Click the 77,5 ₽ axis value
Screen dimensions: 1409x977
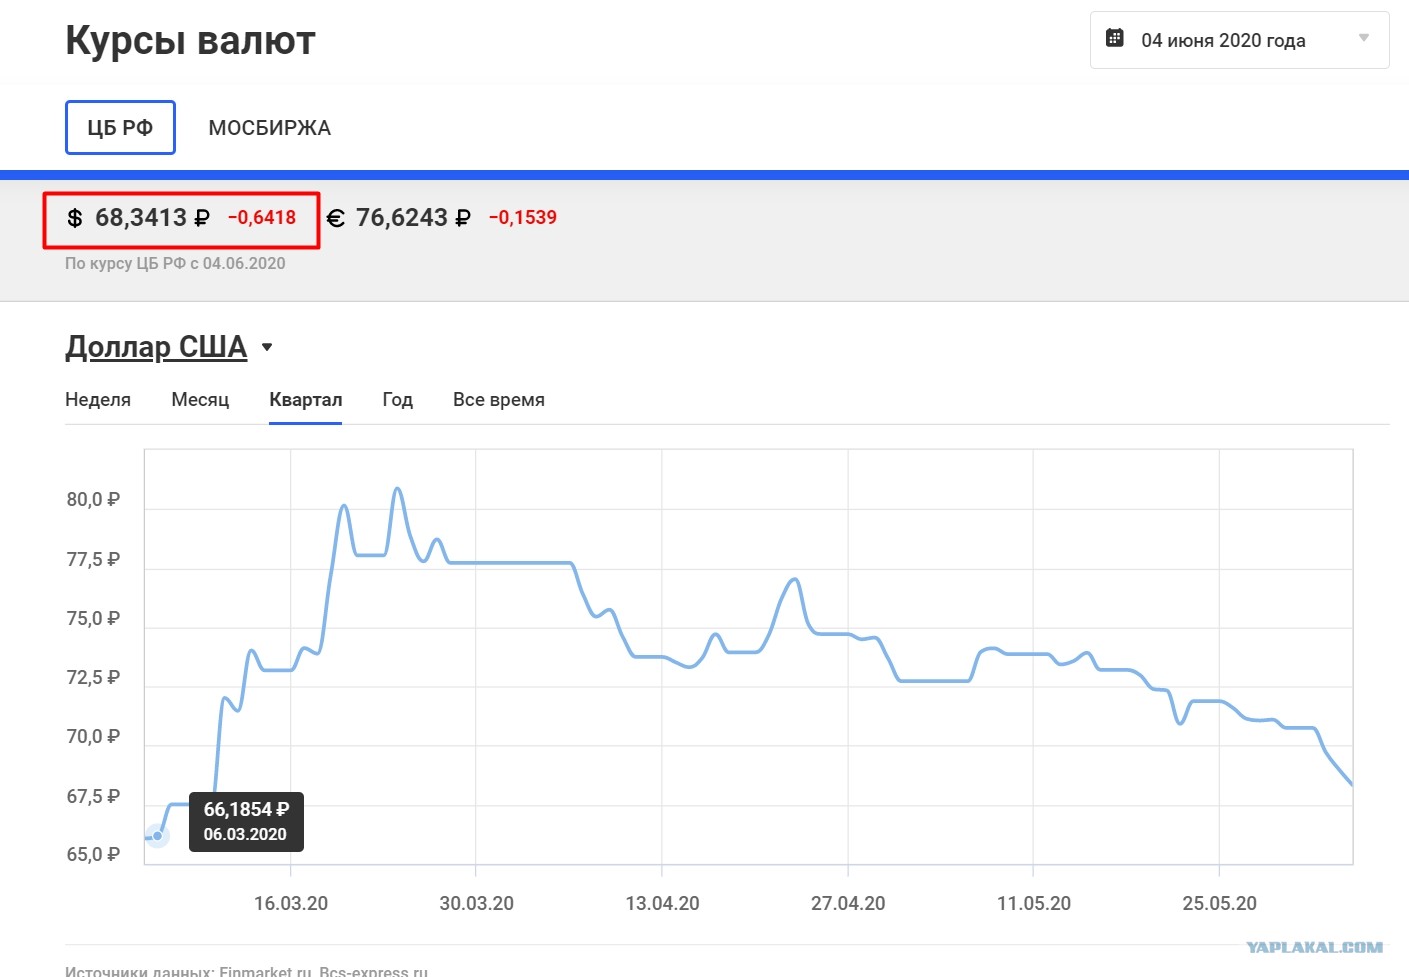(93, 560)
